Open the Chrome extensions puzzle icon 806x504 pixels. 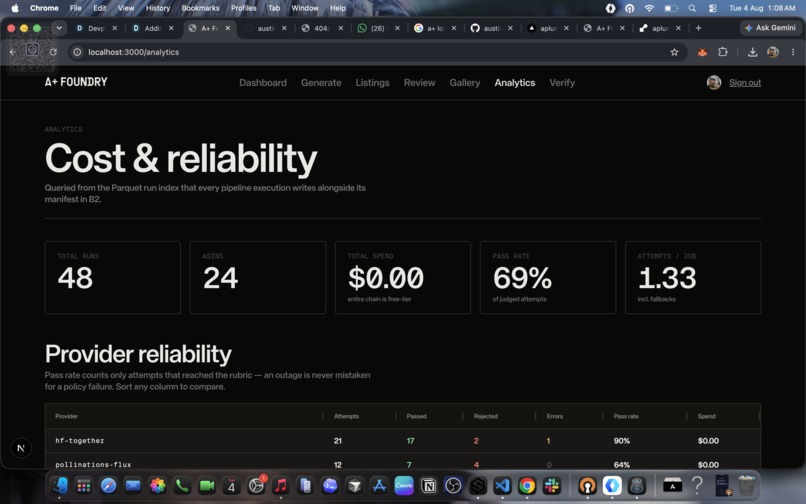tap(723, 52)
